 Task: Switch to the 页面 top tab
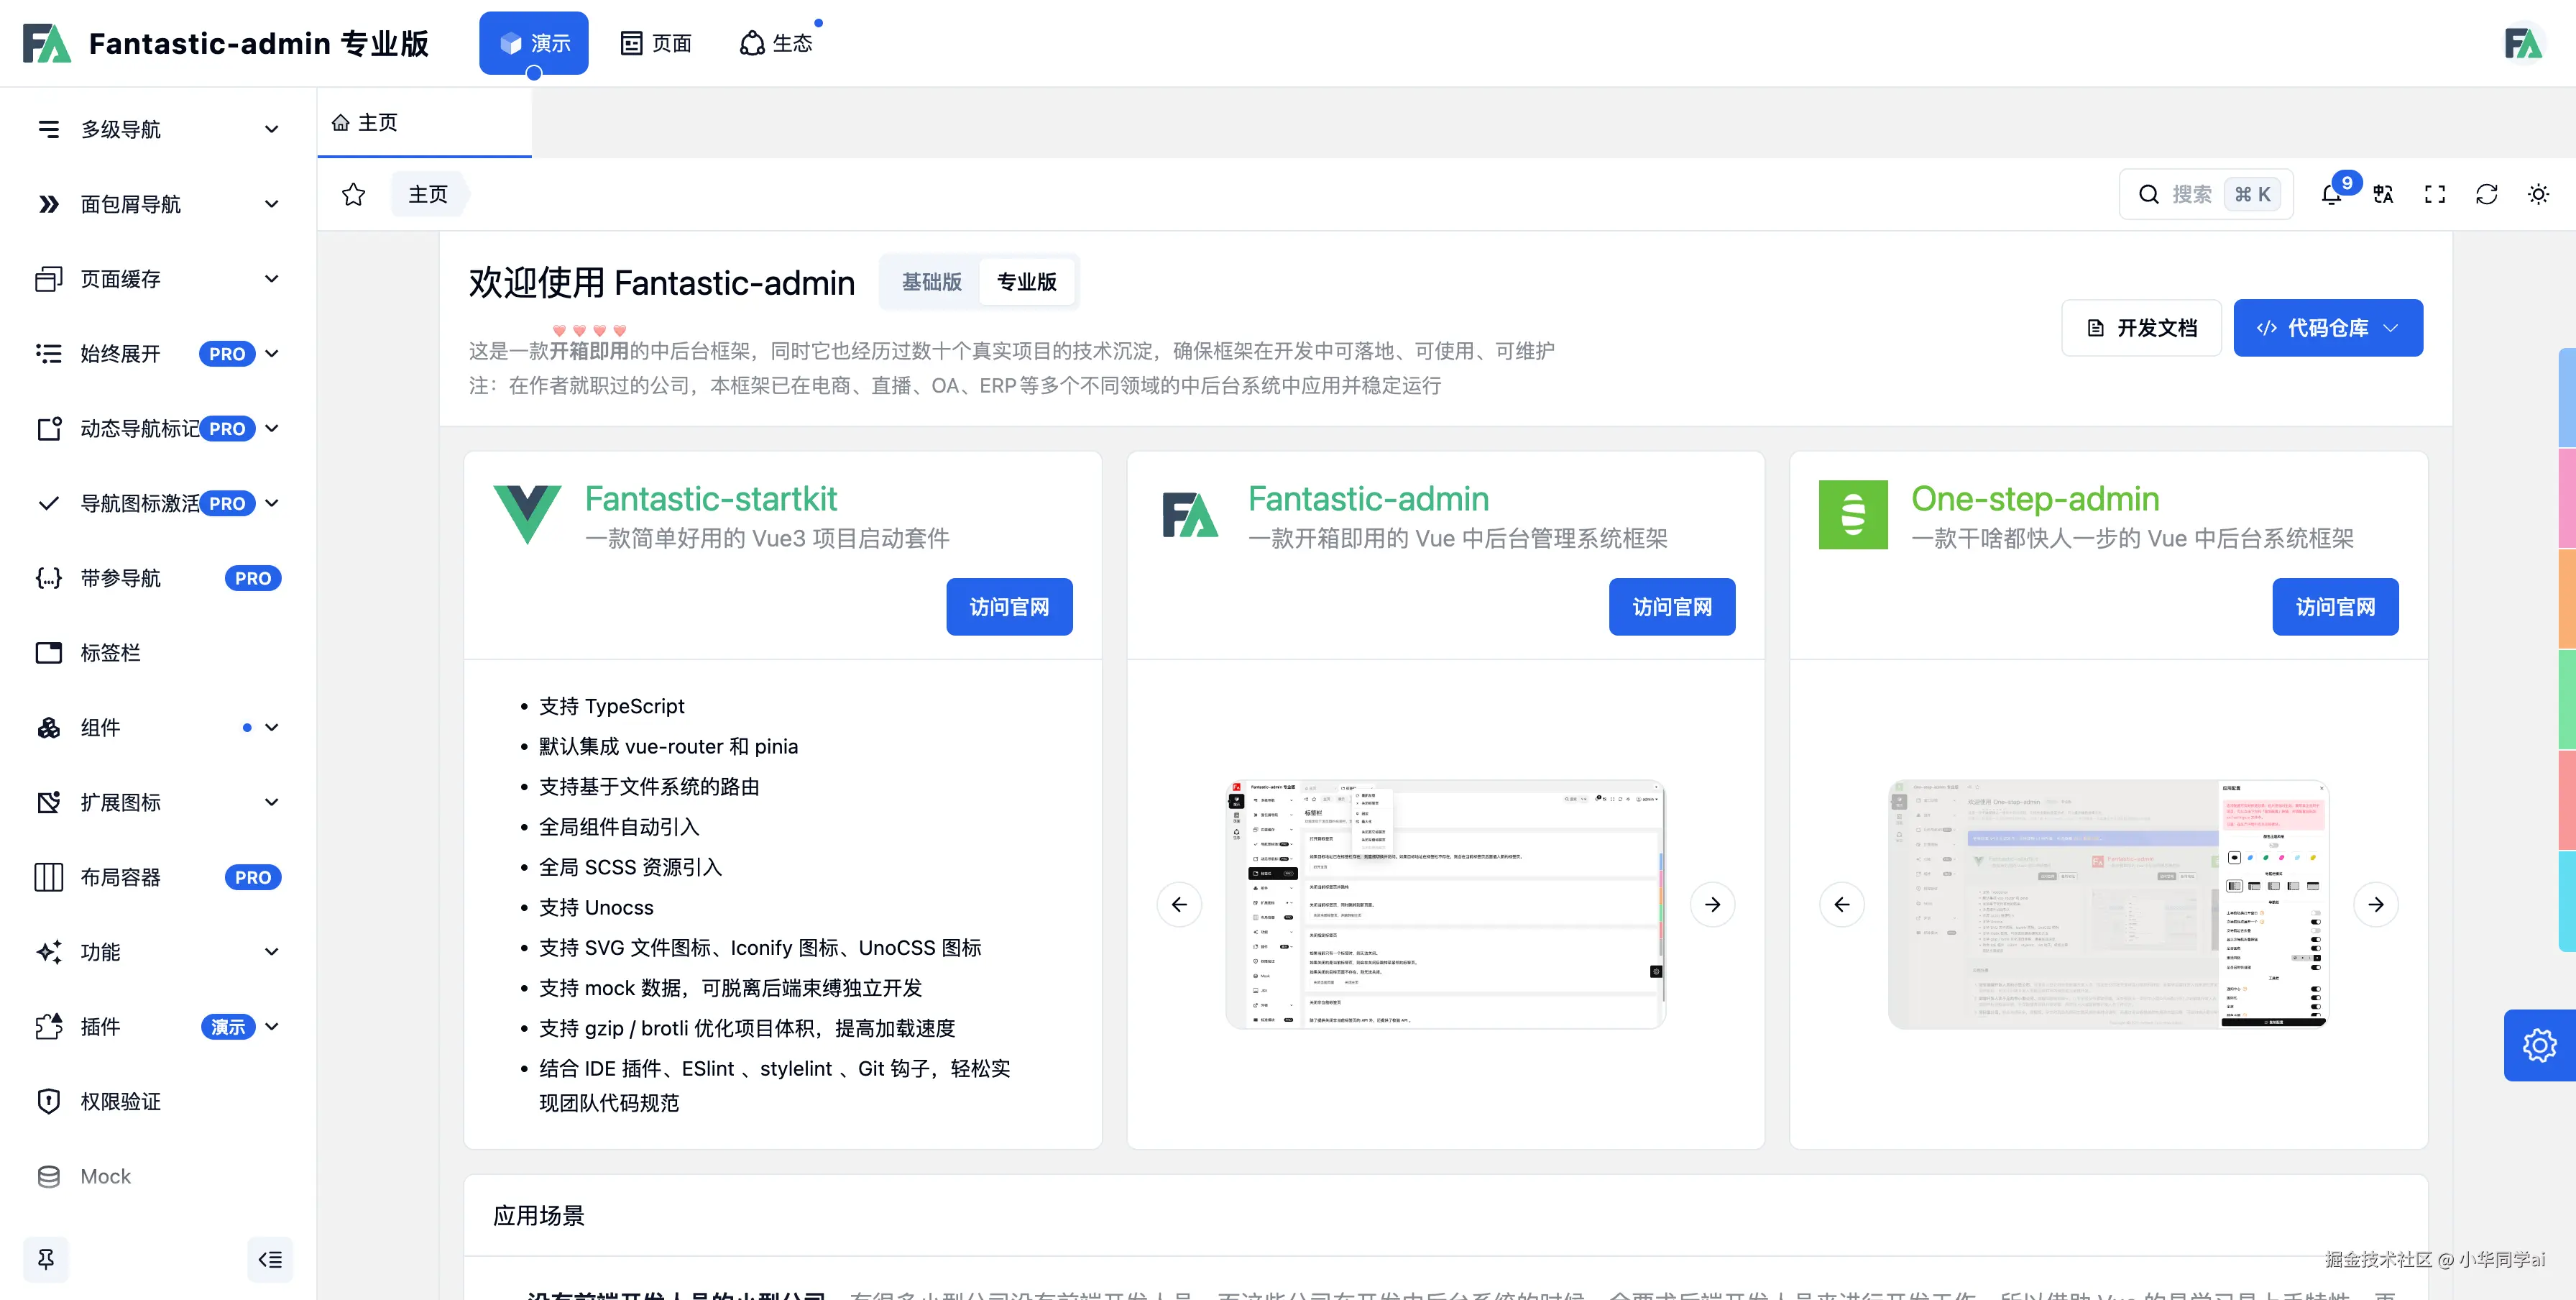pyautogui.click(x=656, y=43)
